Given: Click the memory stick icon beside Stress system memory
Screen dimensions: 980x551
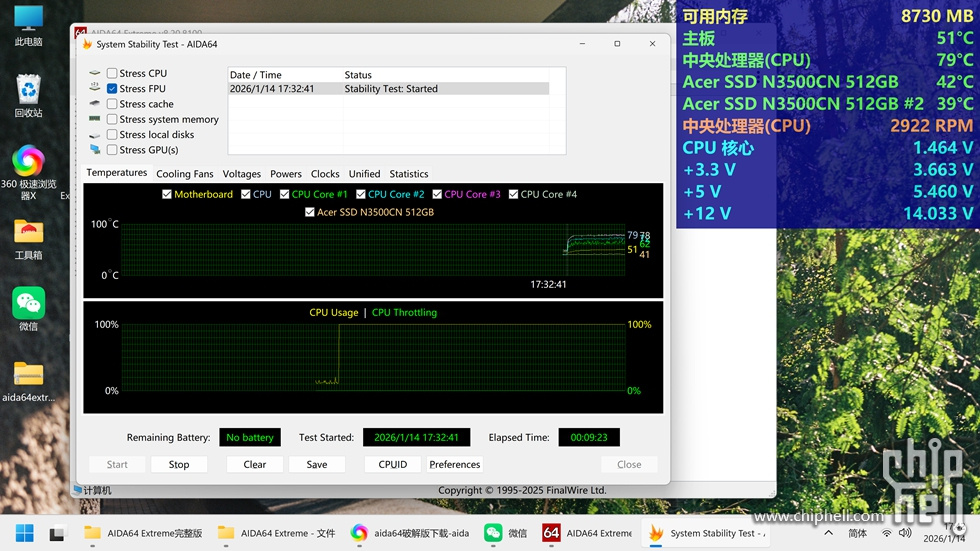Looking at the screenshot, I should [x=95, y=119].
